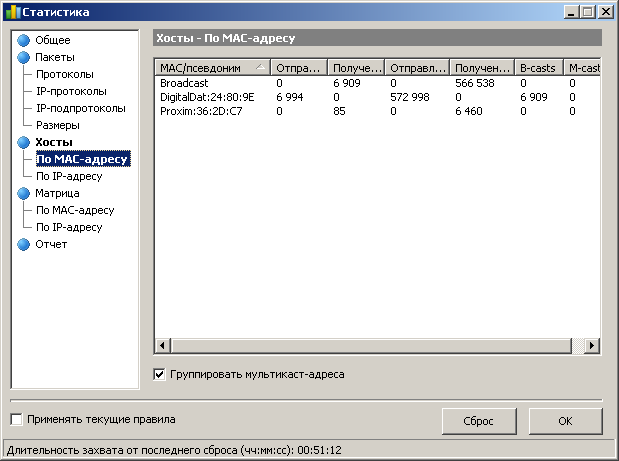
Task: Sort by second Отправл... column header
Action: point(417,68)
